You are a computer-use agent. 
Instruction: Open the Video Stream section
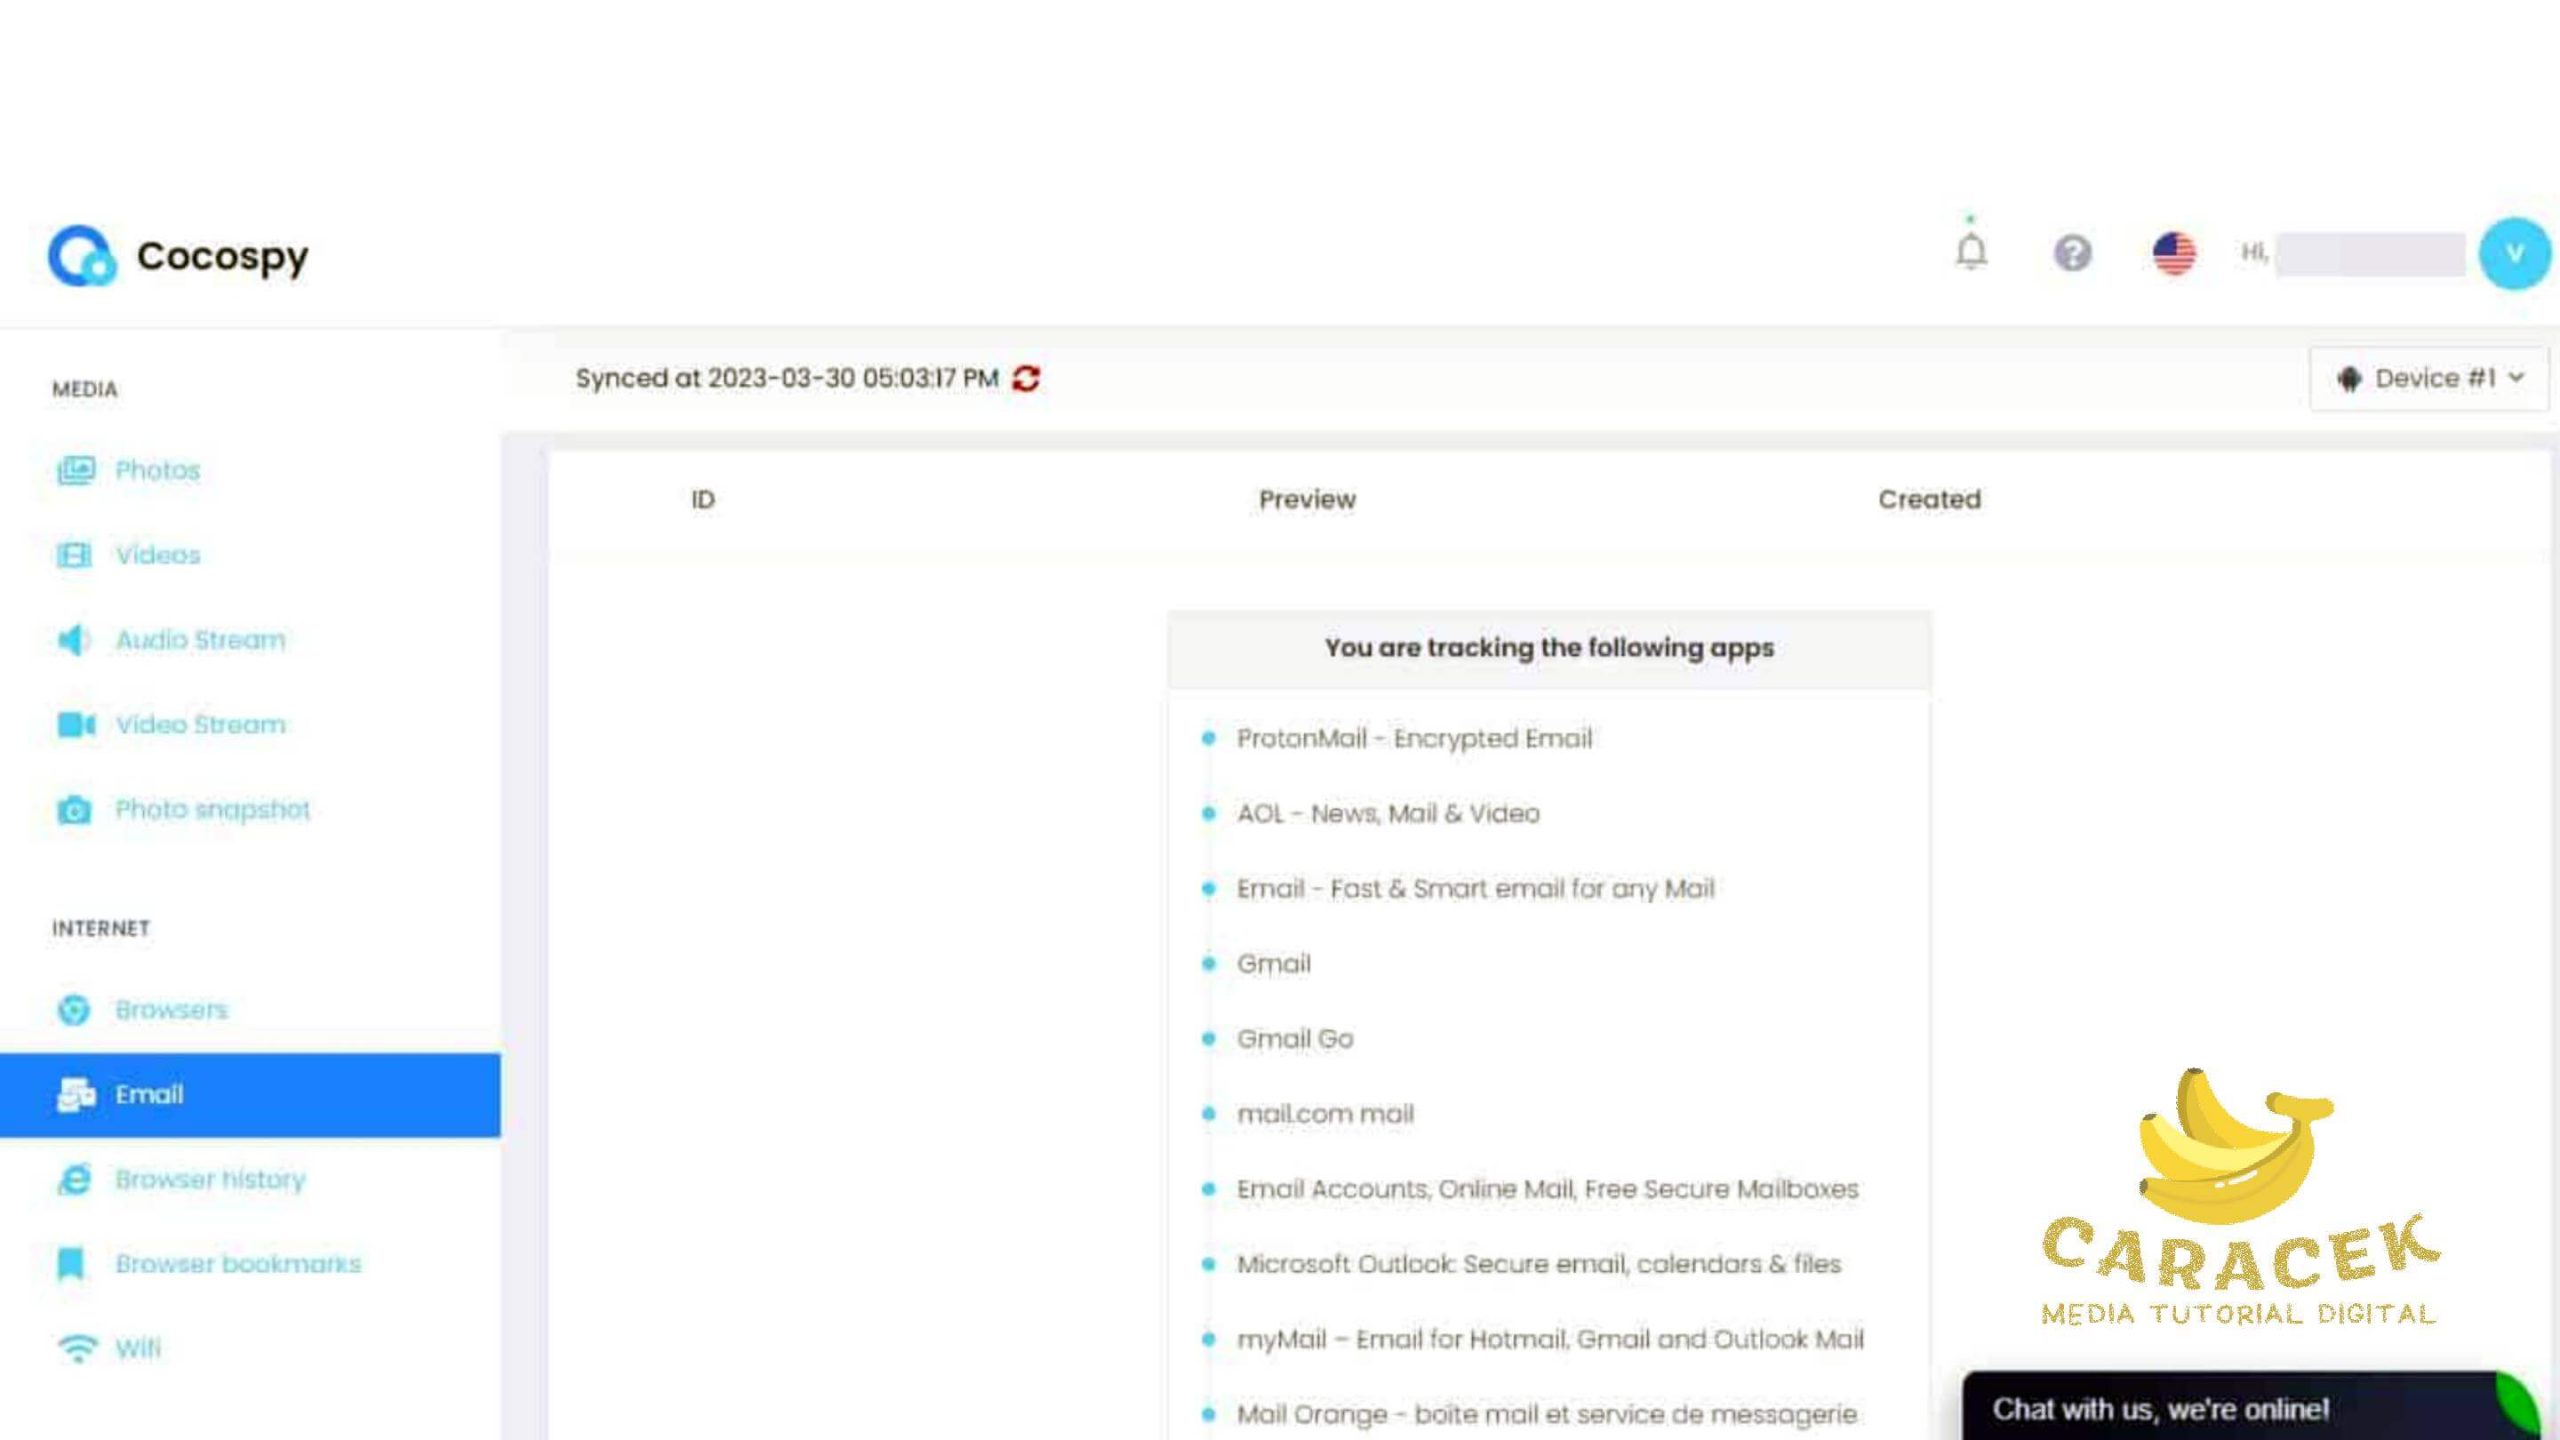coord(200,725)
